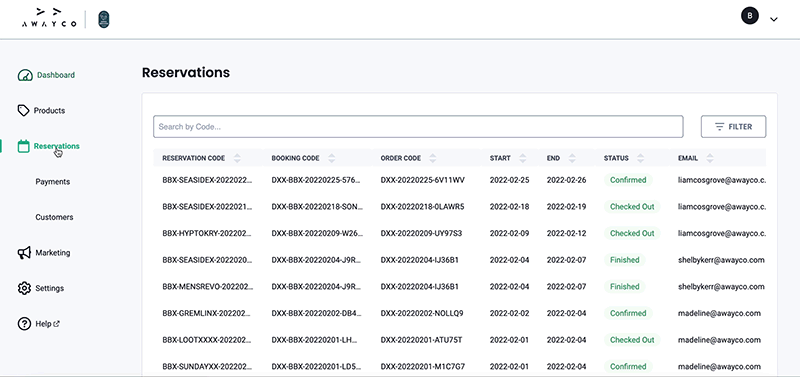Click booking code DXX-BBX-20220218-SON…
The width and height of the screenshot is (800, 377).
click(x=317, y=207)
